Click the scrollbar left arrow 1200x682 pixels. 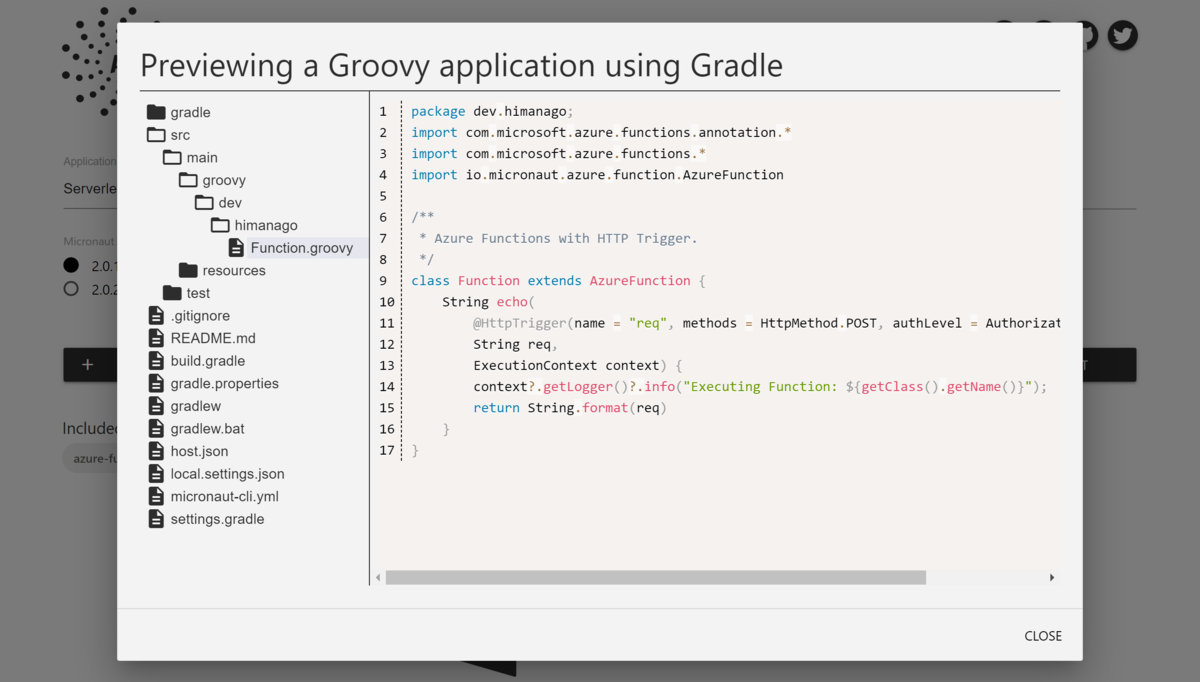pos(378,577)
